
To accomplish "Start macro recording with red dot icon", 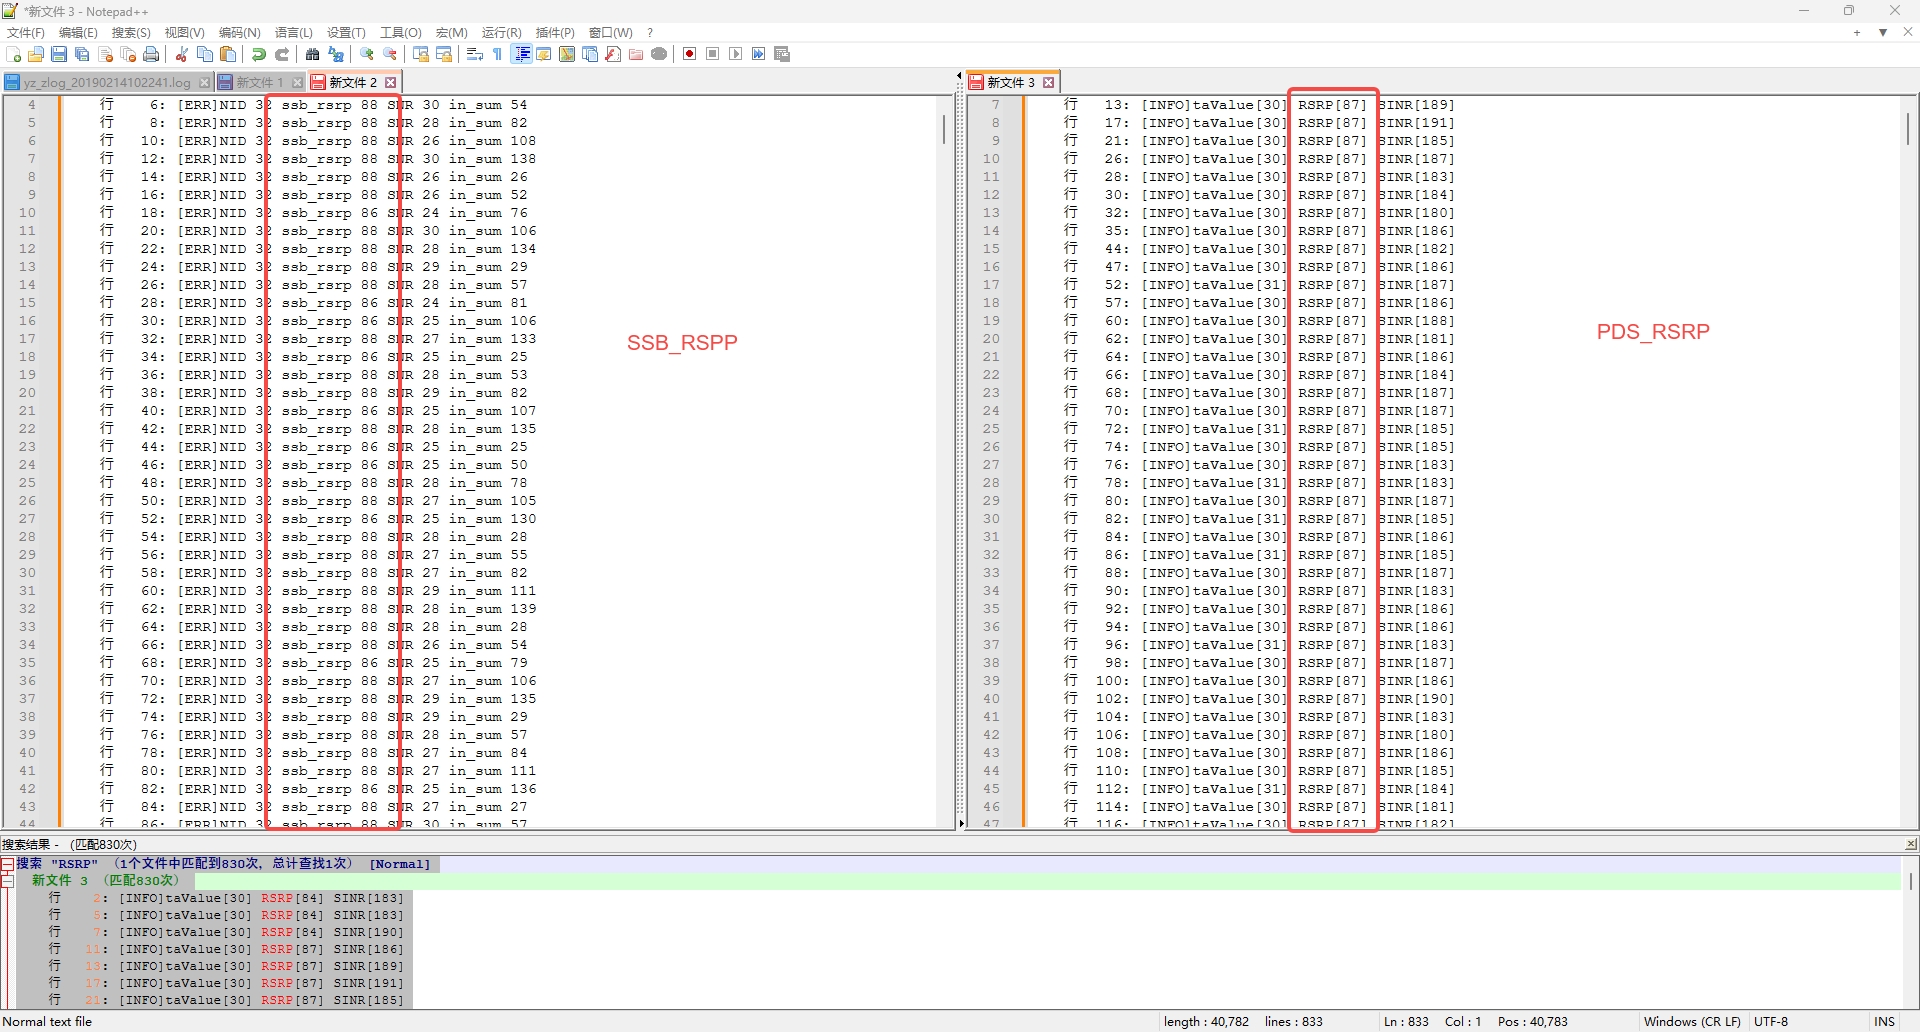I will coord(689,54).
